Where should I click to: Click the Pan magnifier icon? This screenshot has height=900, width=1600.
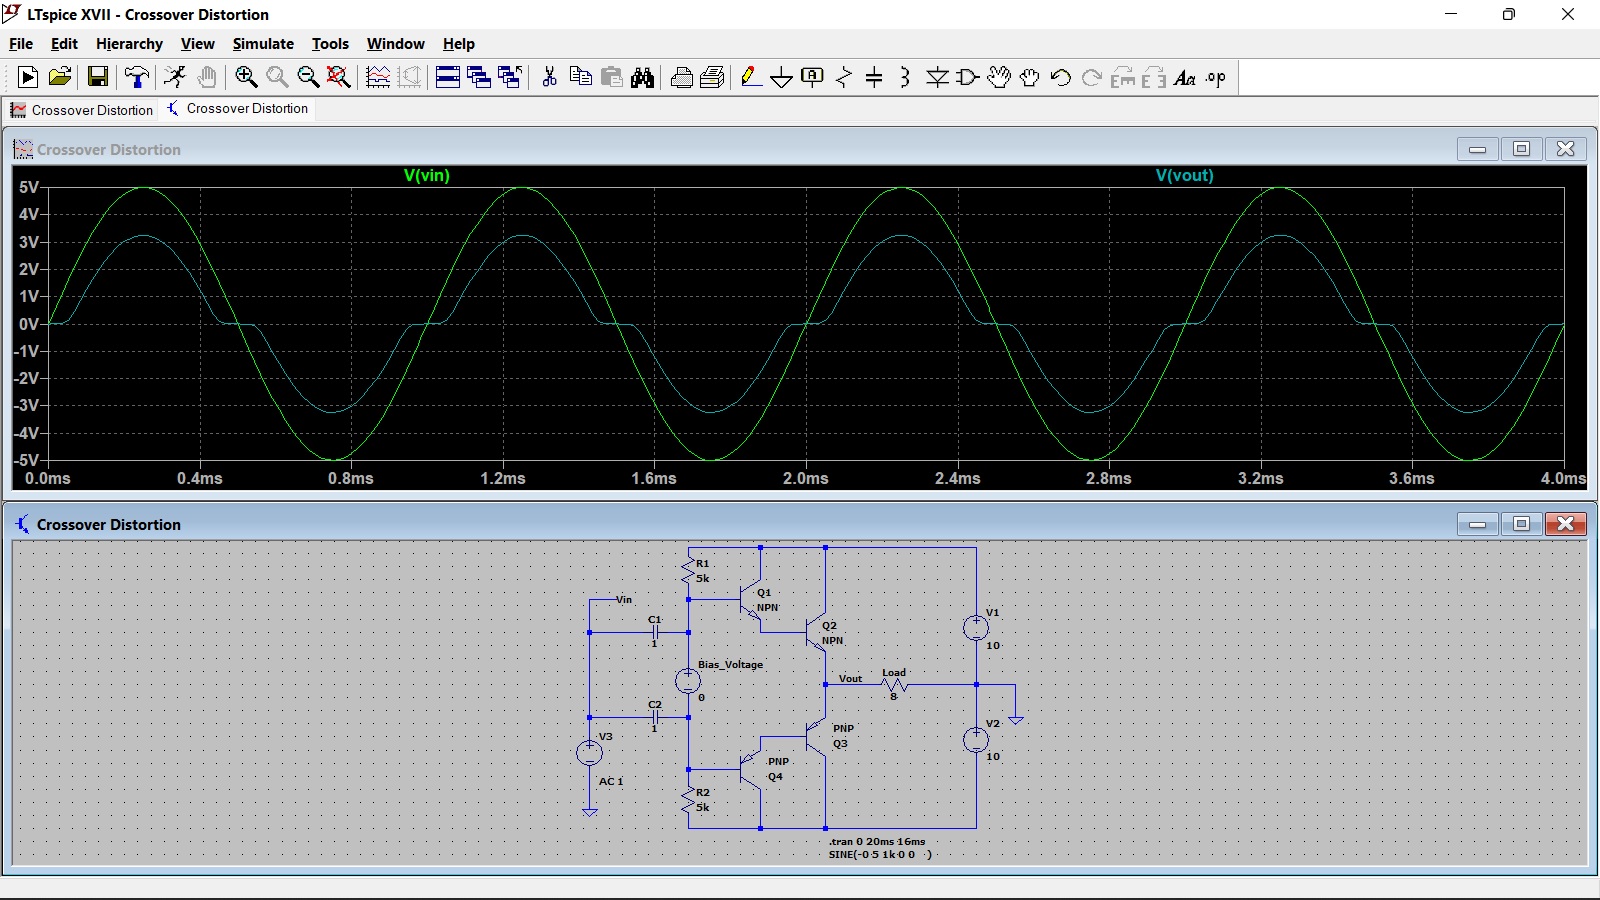pyautogui.click(x=277, y=77)
